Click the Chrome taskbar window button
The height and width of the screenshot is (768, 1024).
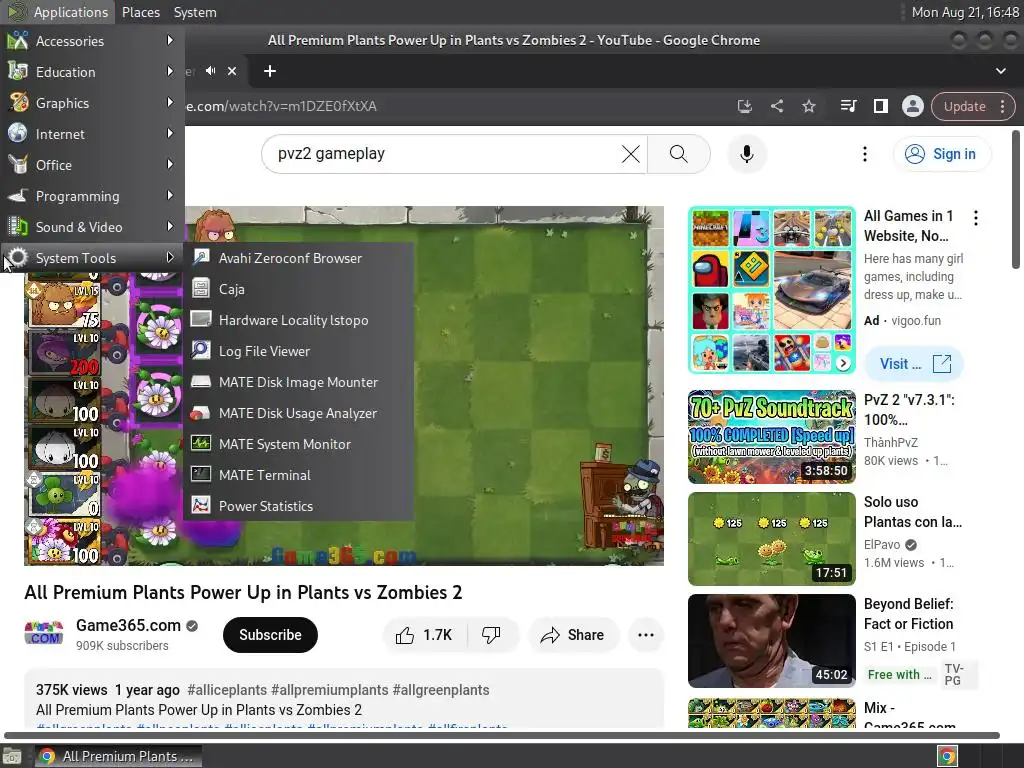pos(118,756)
